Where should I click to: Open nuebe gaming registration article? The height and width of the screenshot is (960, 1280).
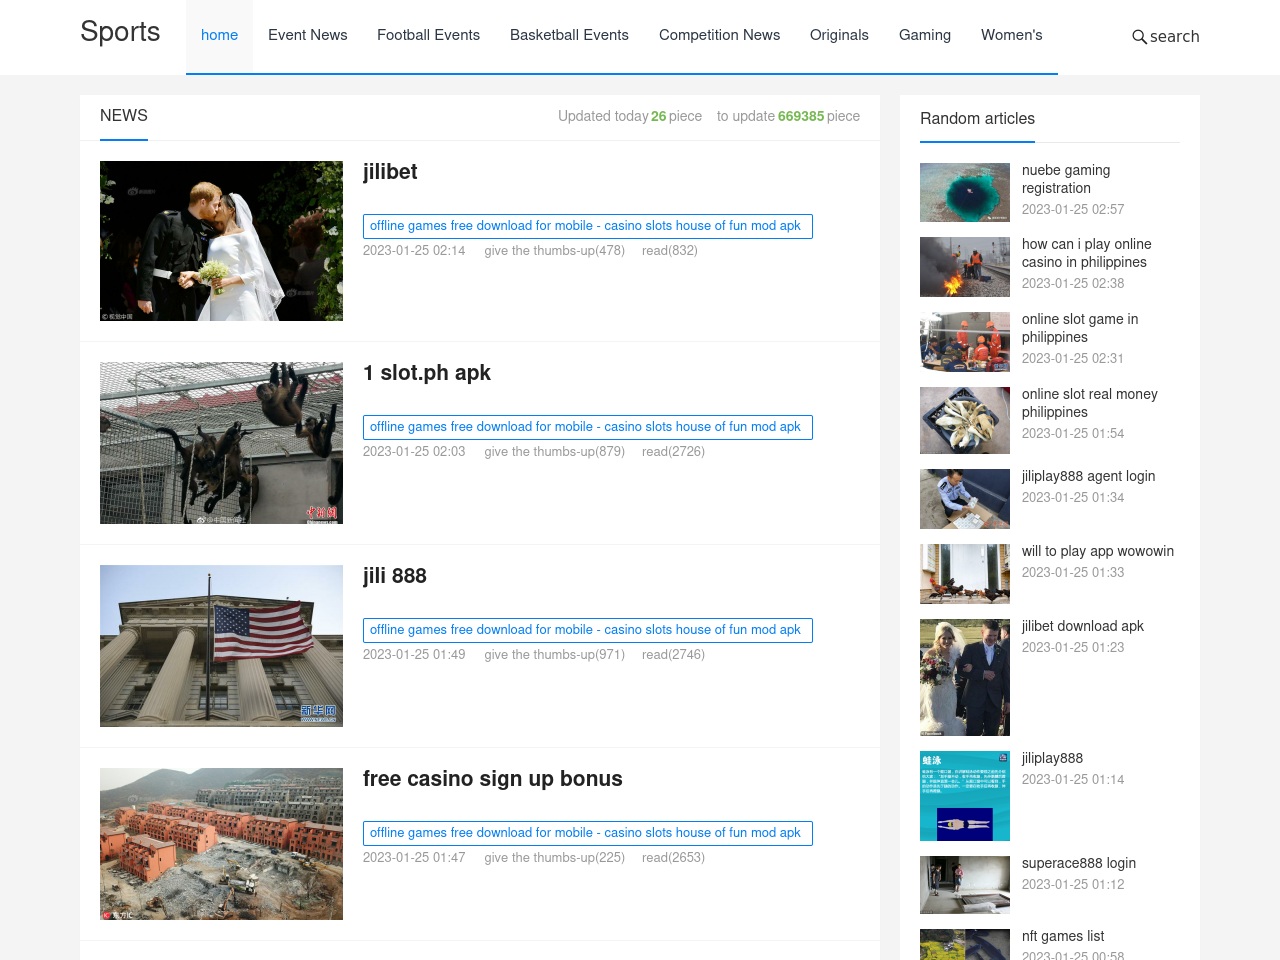click(x=1066, y=179)
